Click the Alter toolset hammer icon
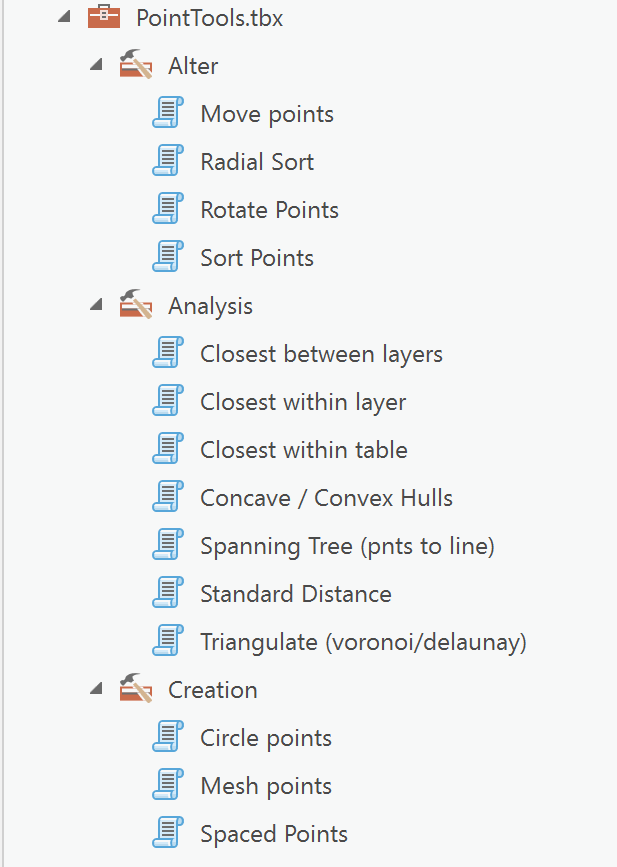This screenshot has height=867, width=617. (x=136, y=65)
